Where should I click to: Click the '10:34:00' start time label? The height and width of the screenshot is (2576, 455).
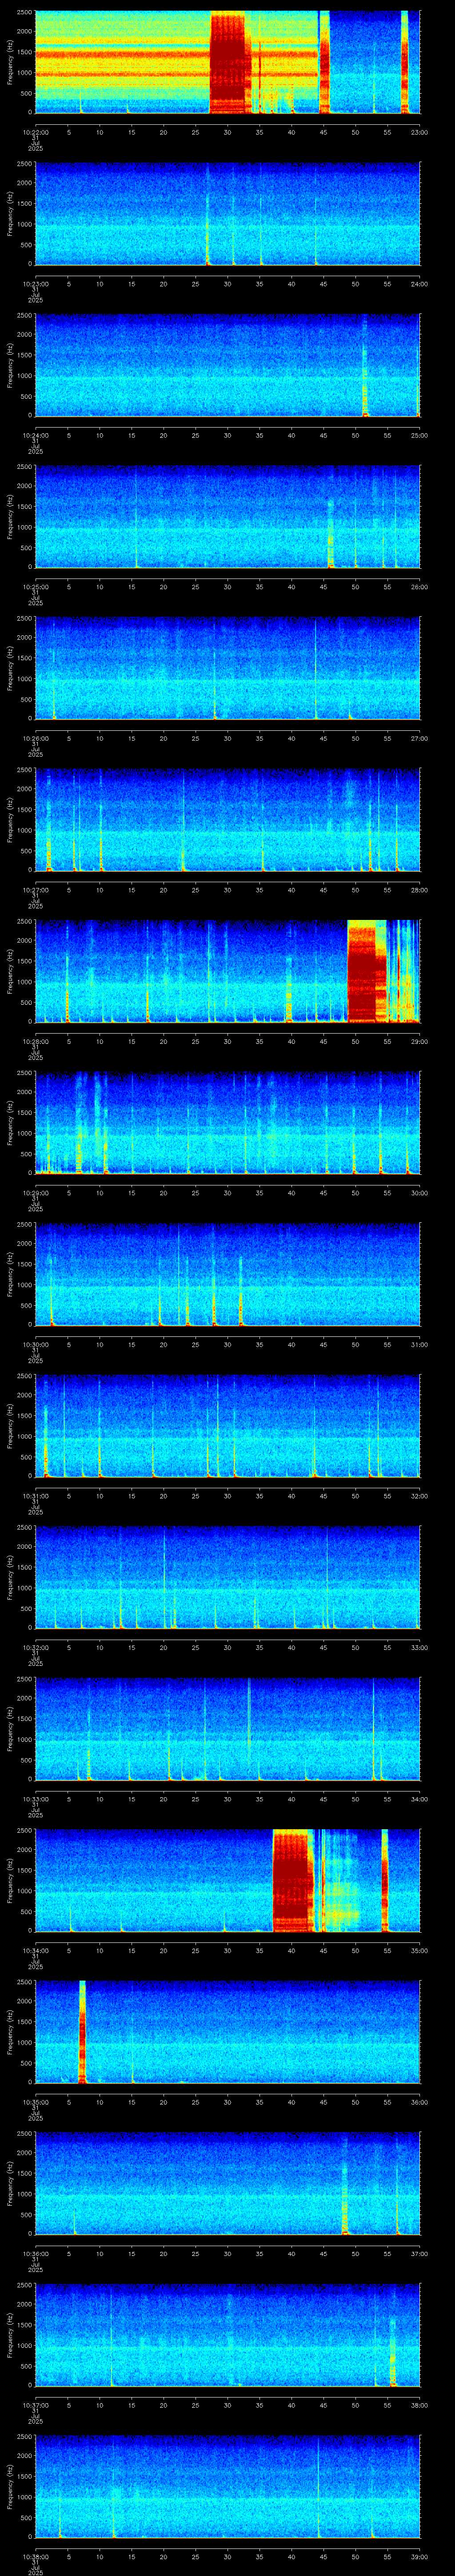[35, 1950]
